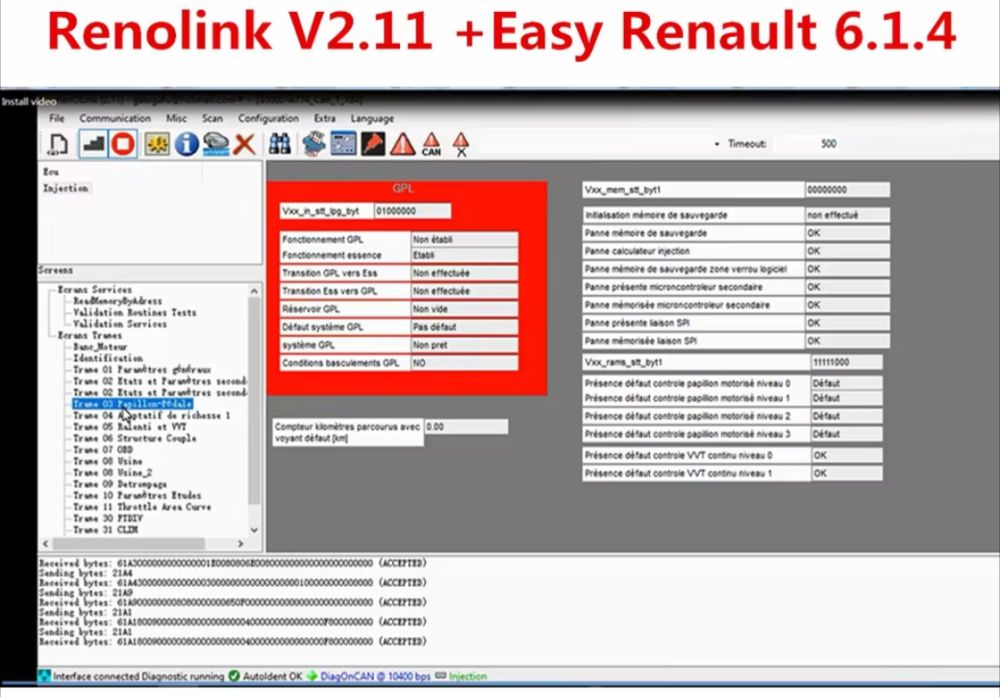Click the red pin on black icon

coord(373,144)
